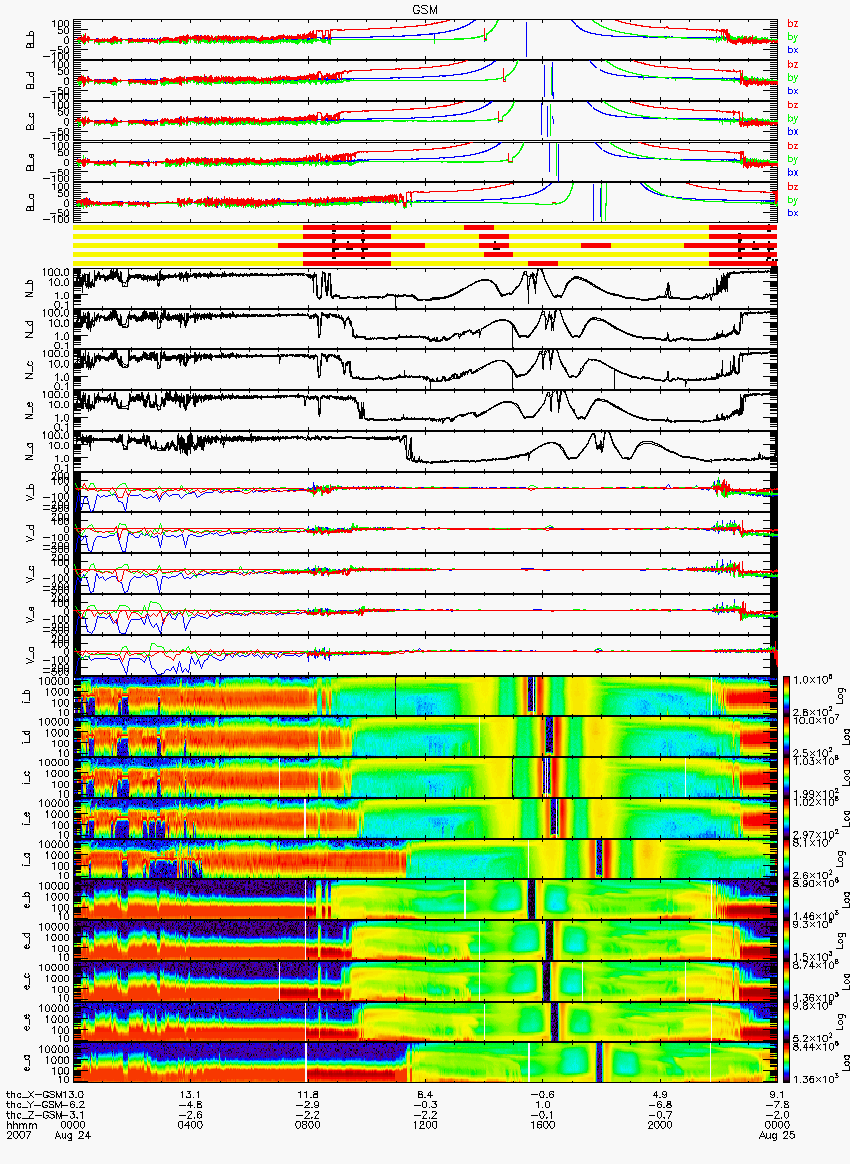Click the Aug 24 date label
850x1164 pixels.
(73, 1135)
